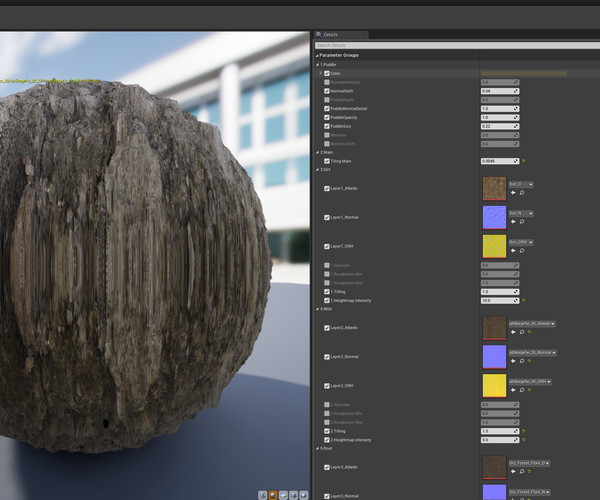600x500 pixels.
Task: Select cylinder preview mesh in viewport toolbar
Action: coord(262,495)
